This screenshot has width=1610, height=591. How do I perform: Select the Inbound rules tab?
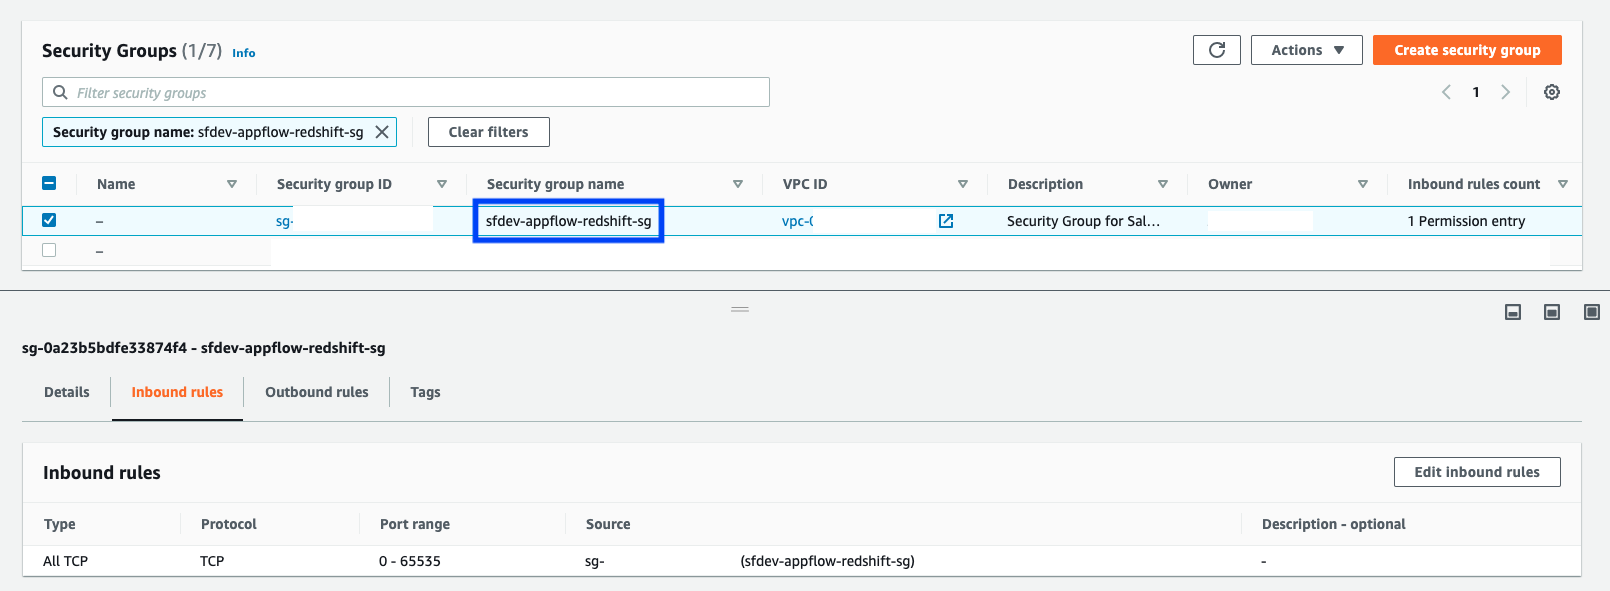(x=177, y=392)
